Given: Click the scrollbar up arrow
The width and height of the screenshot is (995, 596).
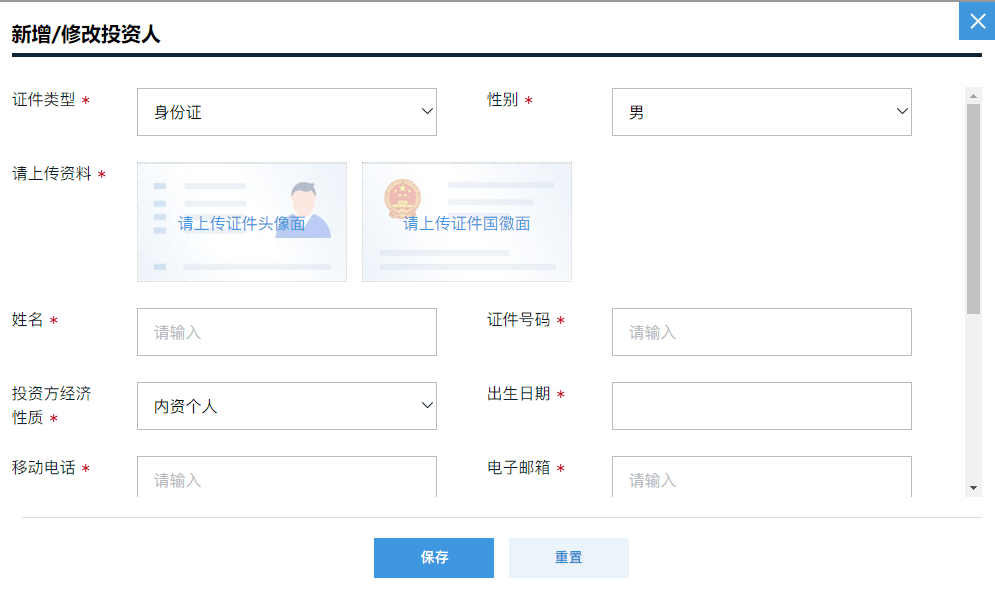Looking at the screenshot, I should (973, 96).
